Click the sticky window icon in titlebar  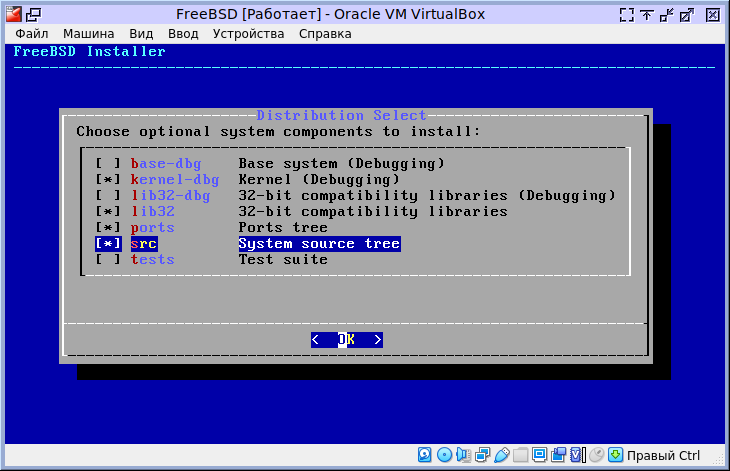click(x=34, y=15)
